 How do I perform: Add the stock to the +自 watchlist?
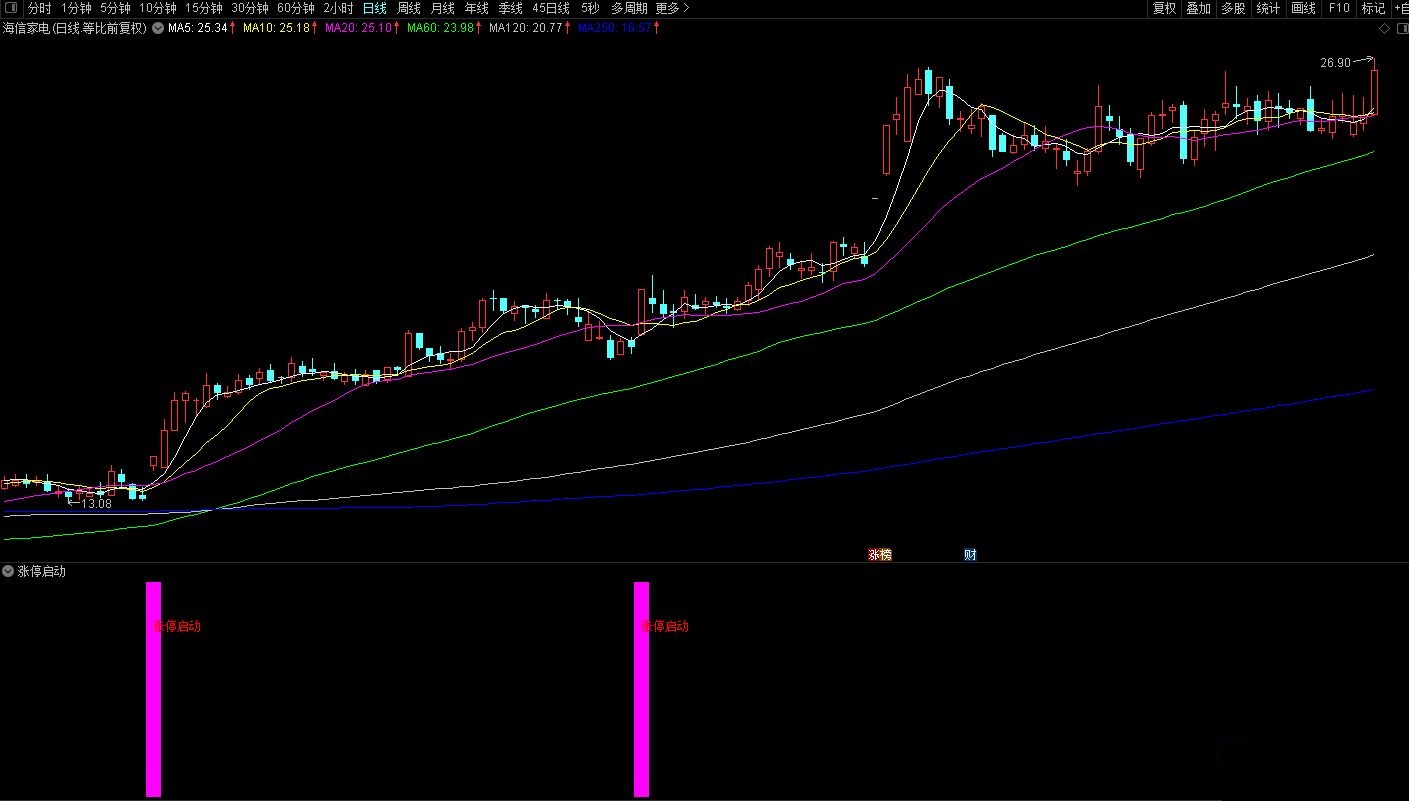click(x=1401, y=8)
